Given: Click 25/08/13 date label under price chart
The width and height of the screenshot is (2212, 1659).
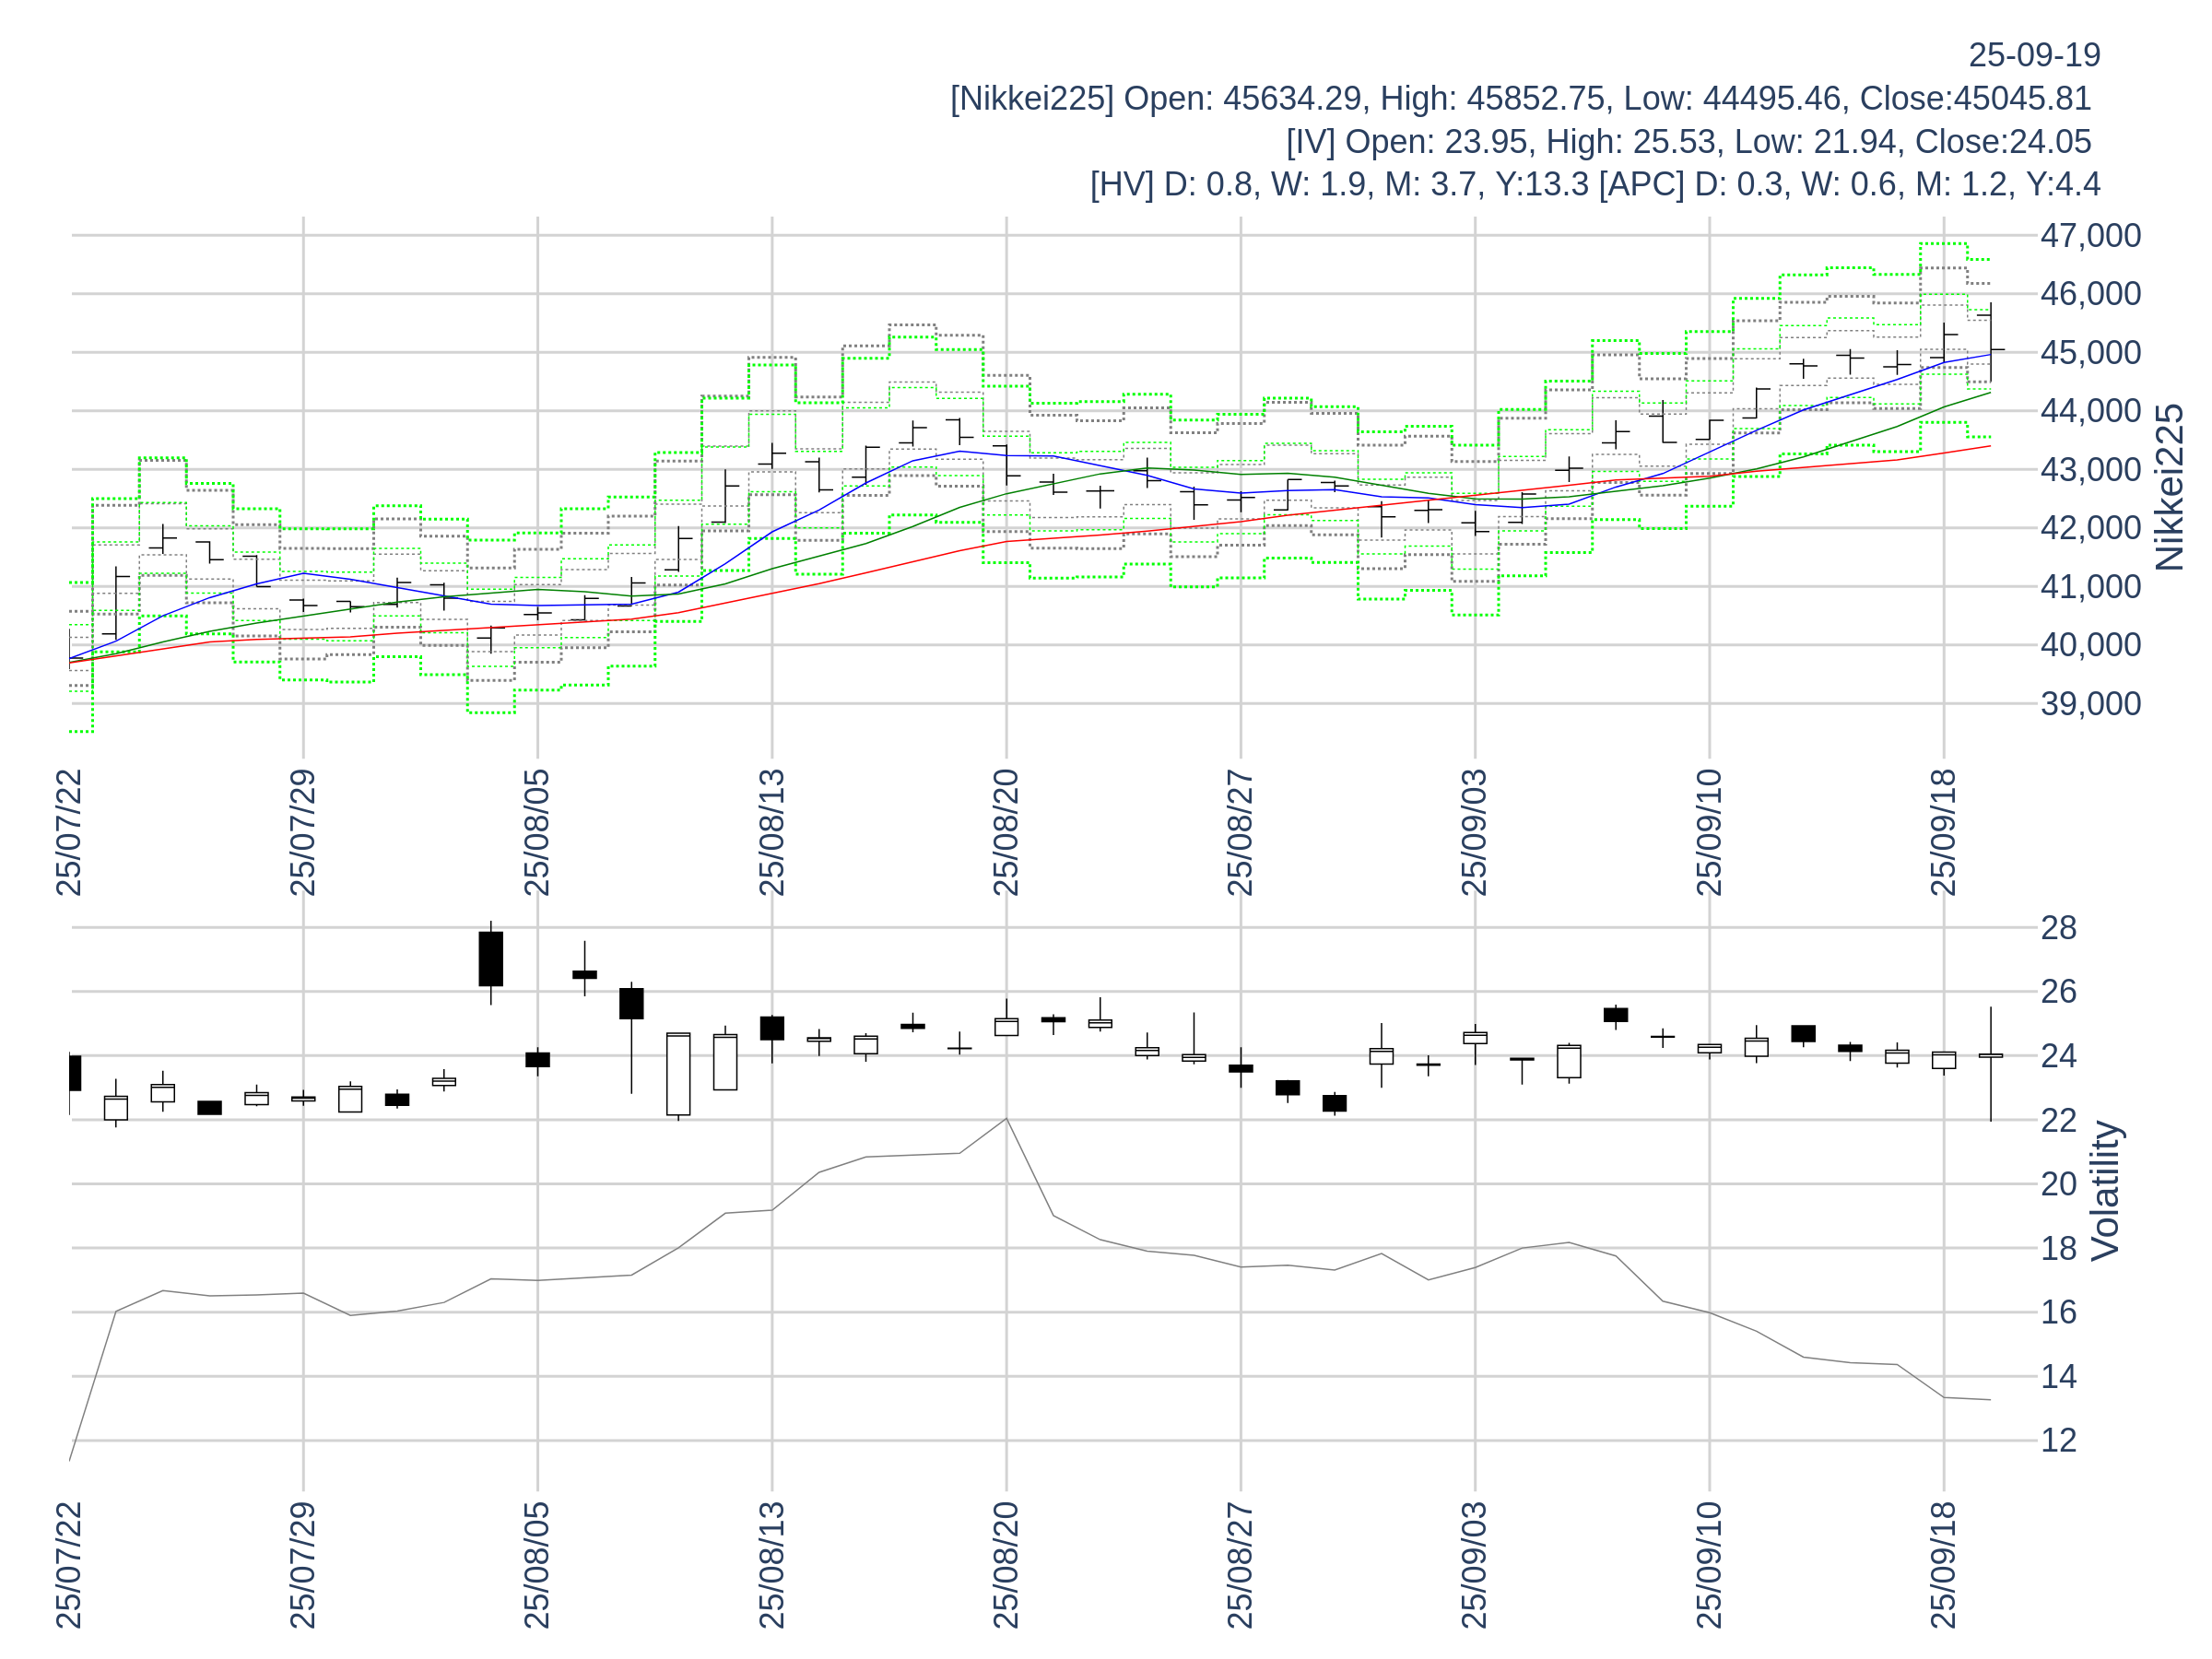Looking at the screenshot, I should 772,832.
